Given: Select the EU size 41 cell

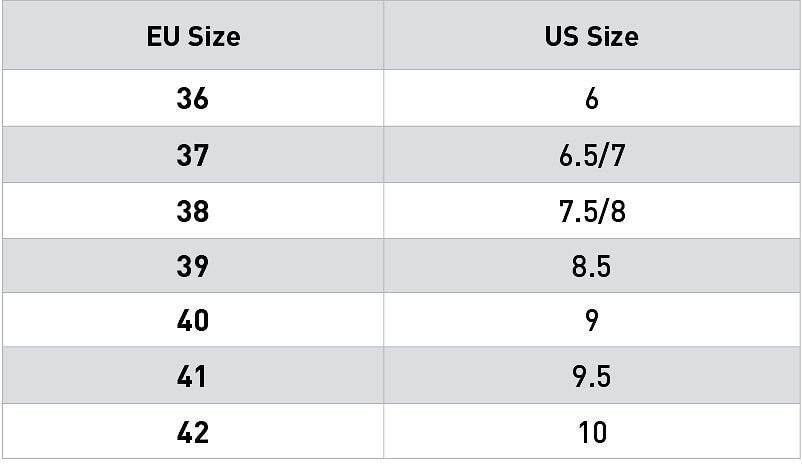Looking at the screenshot, I should 193,377.
